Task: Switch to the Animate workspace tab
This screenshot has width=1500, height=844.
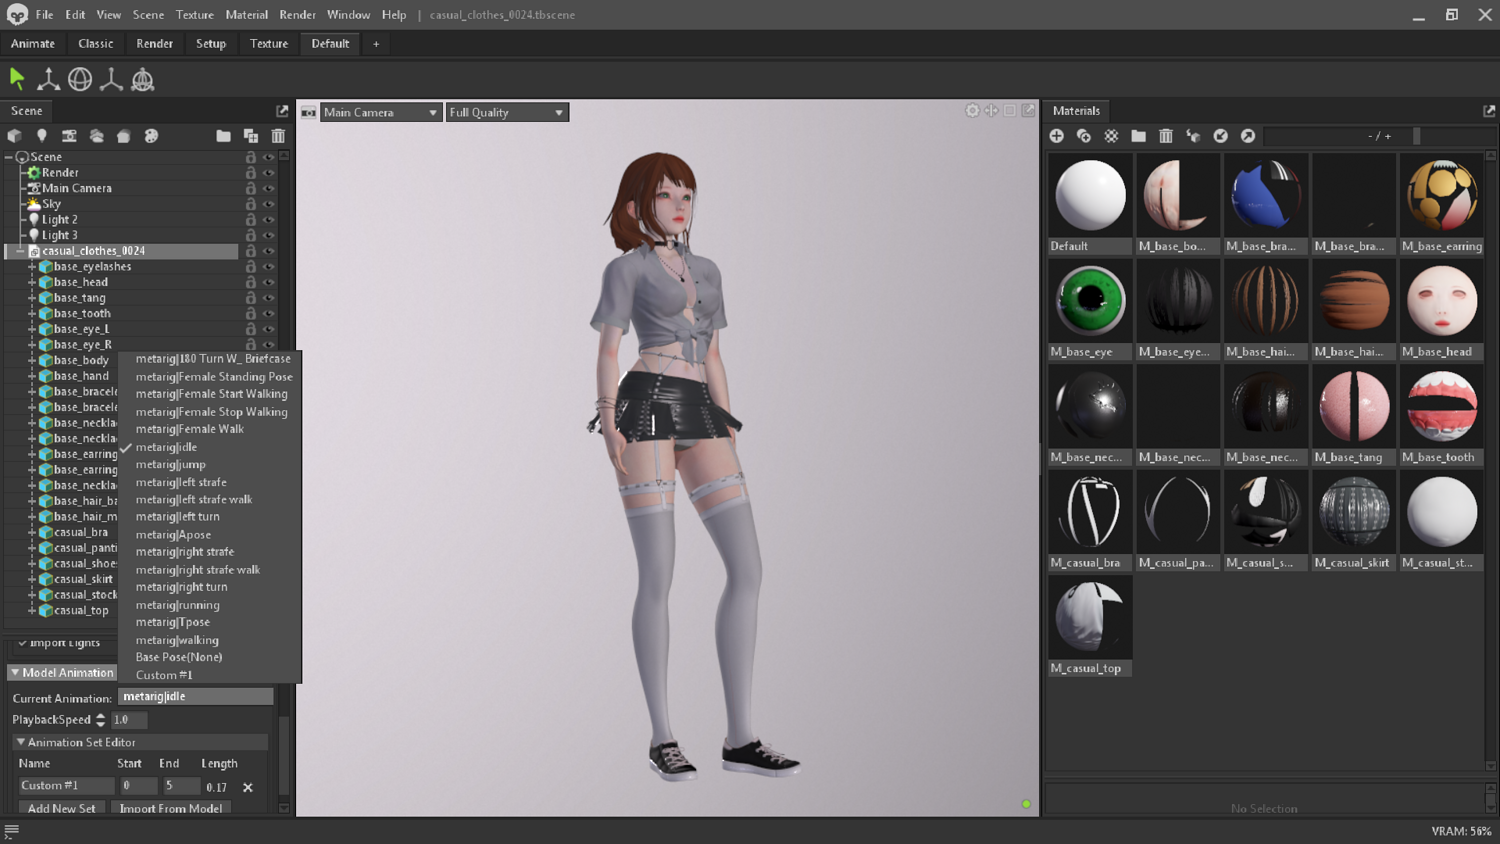Action: pyautogui.click(x=33, y=44)
